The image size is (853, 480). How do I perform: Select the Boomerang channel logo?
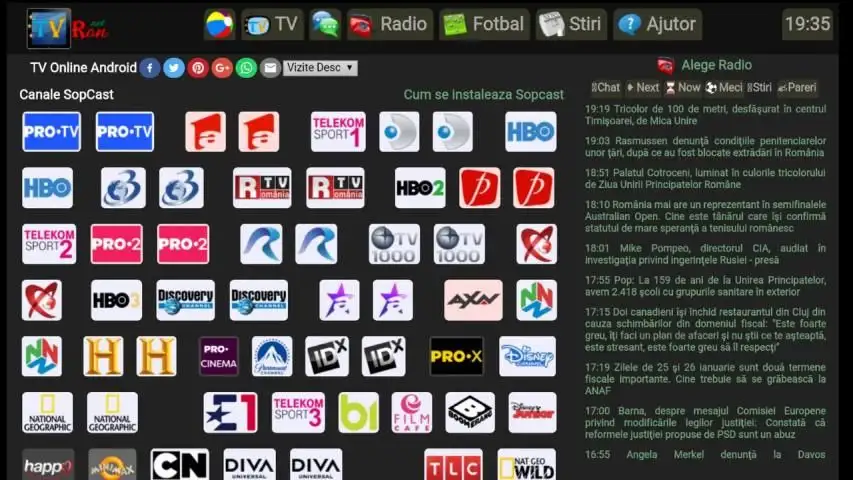(x=470, y=412)
